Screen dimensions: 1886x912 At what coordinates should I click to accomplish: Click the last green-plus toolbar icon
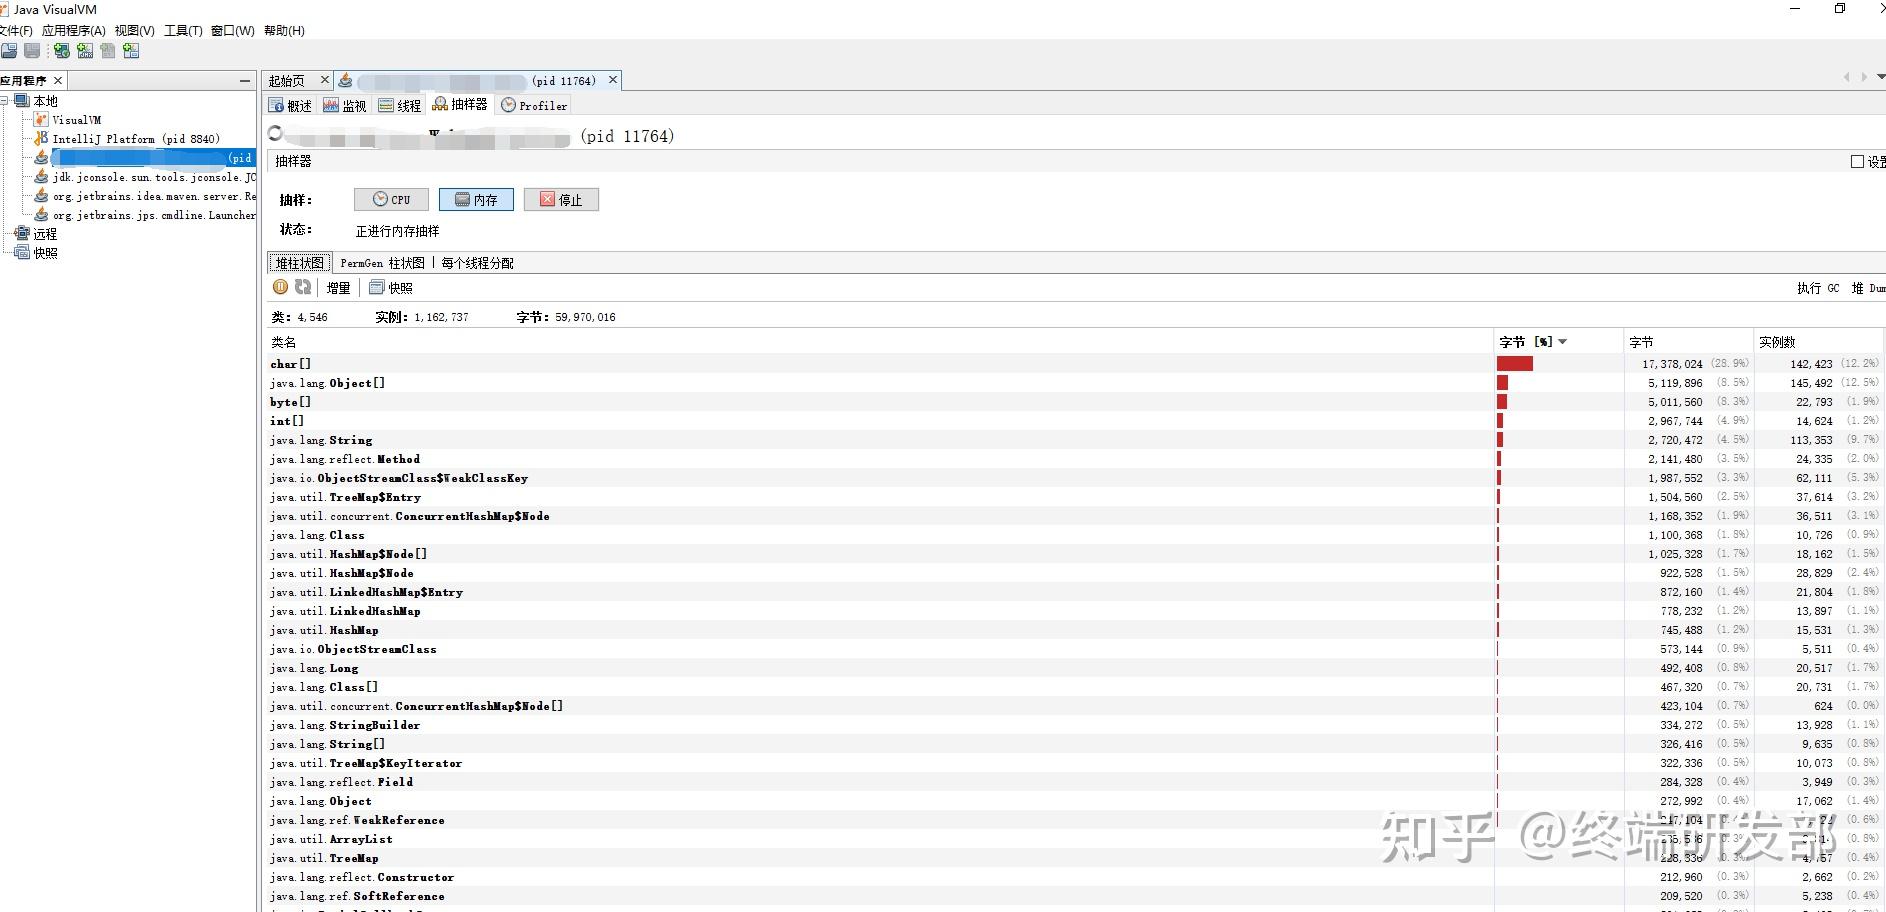click(x=131, y=51)
